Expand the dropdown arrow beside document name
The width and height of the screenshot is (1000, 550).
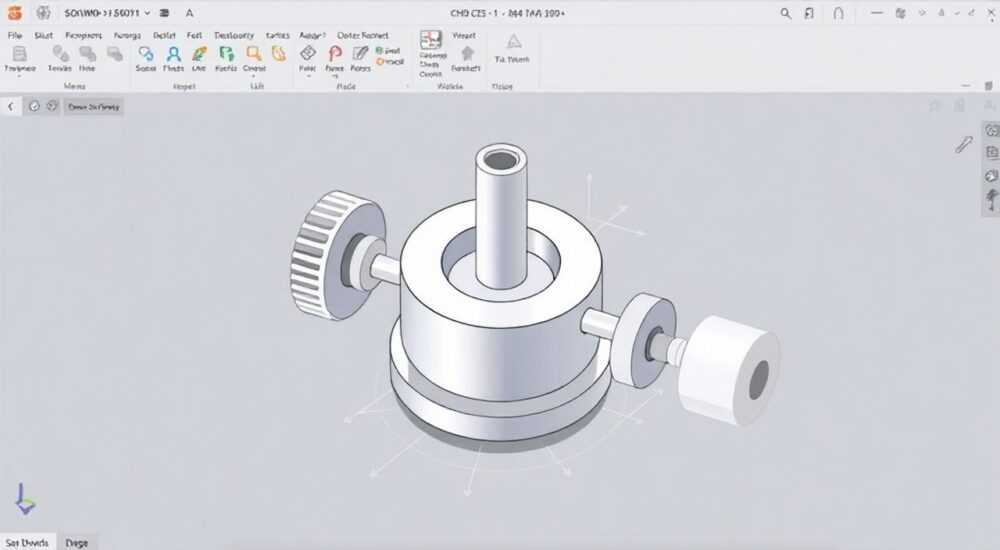tap(147, 13)
